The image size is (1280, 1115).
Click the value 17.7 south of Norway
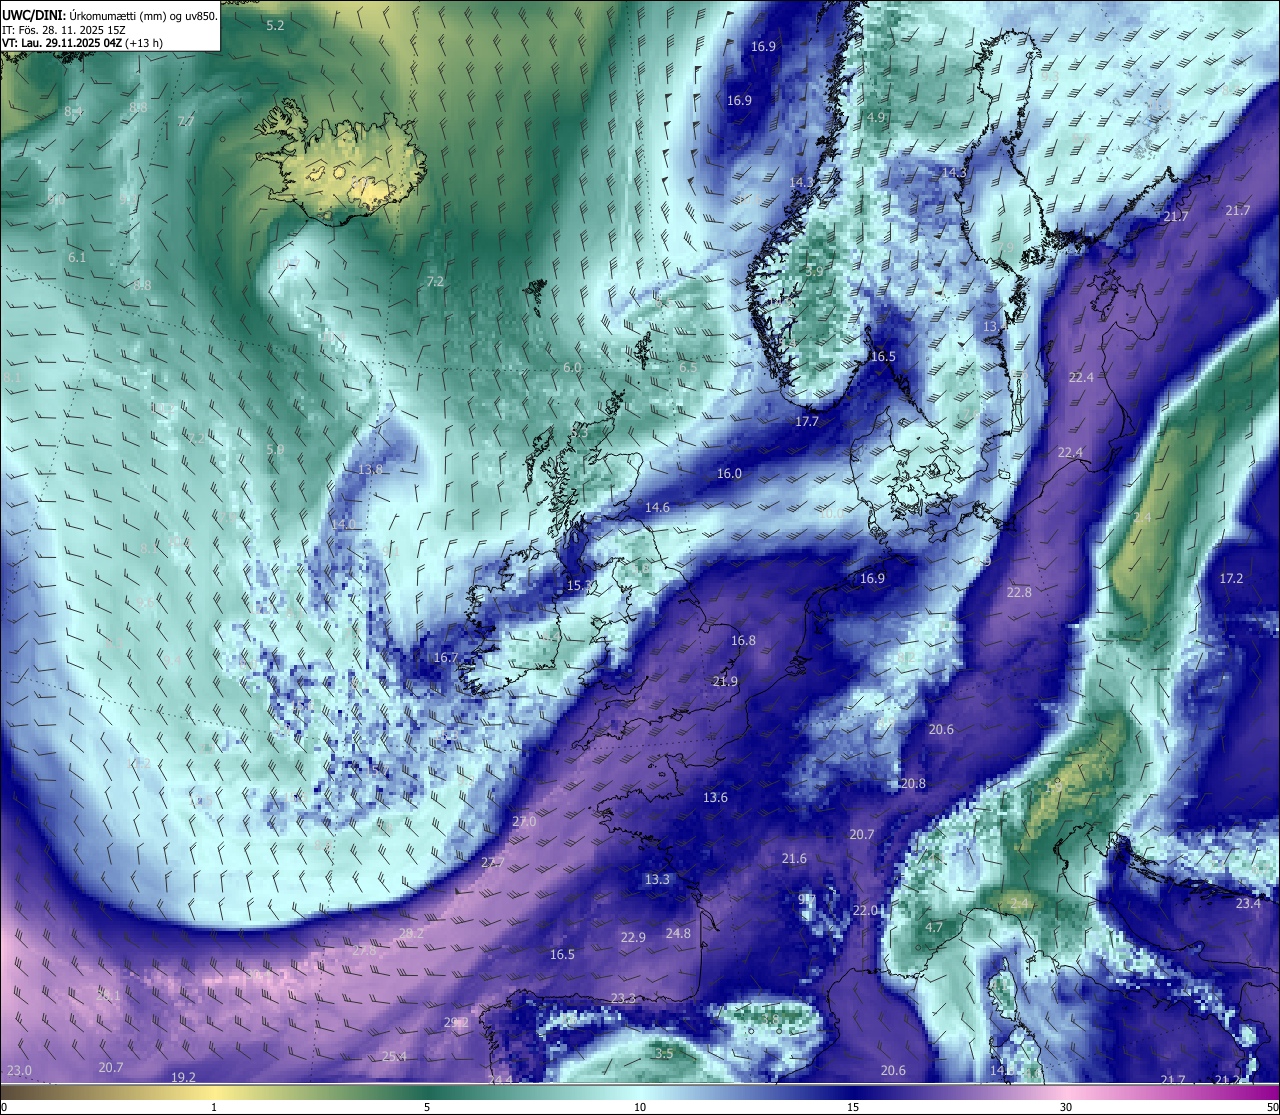point(807,421)
